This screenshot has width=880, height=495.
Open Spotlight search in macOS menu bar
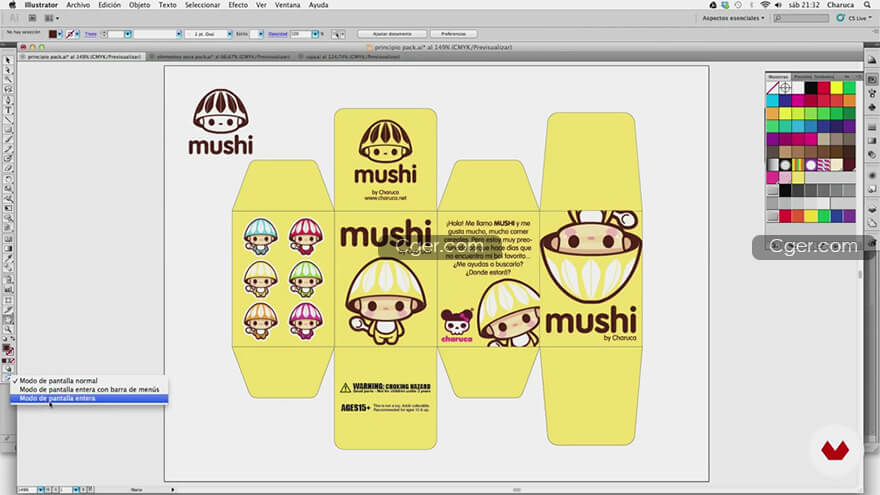click(x=868, y=4)
